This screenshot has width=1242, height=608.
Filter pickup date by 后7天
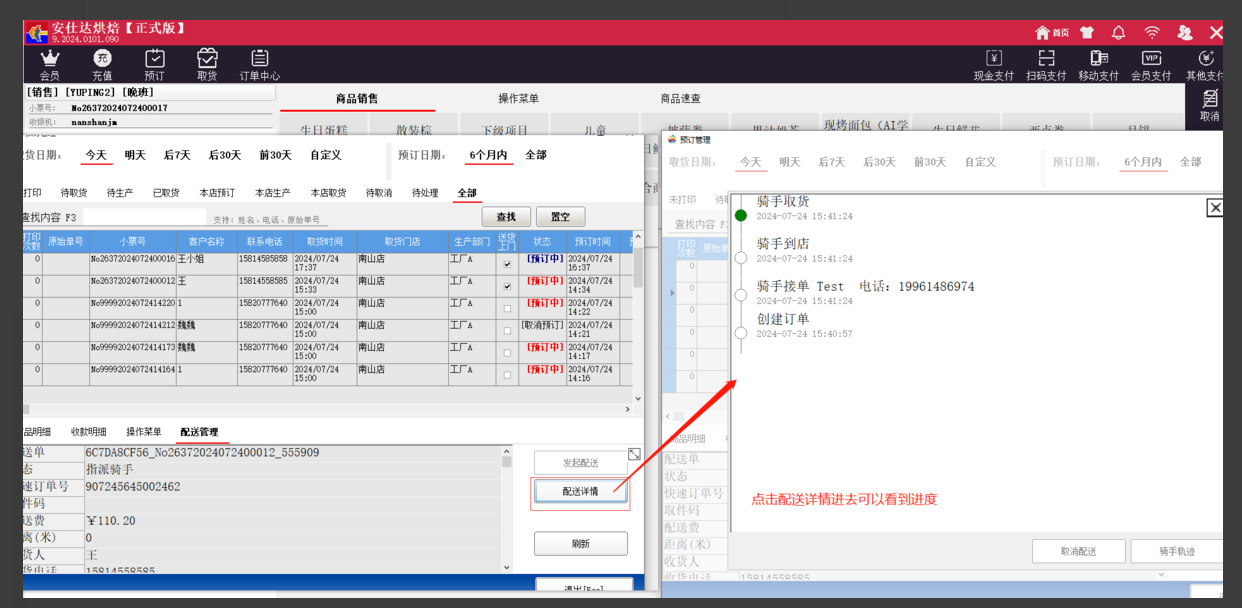click(x=177, y=155)
